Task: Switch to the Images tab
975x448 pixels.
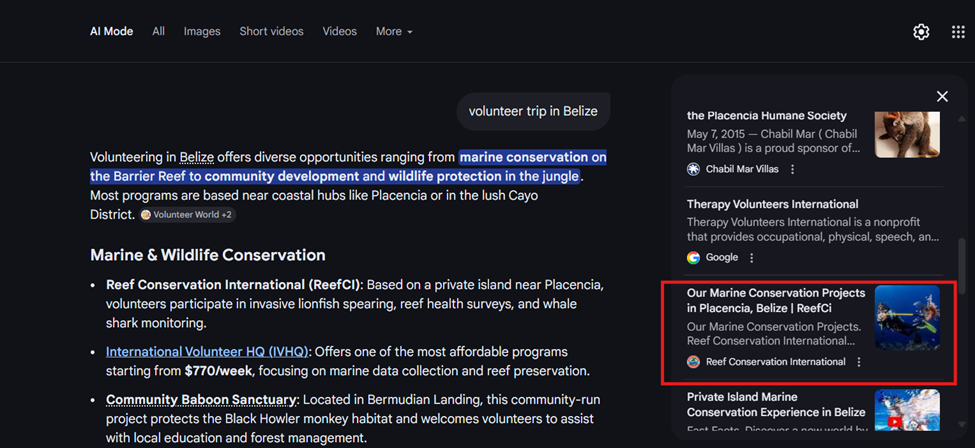Action: coord(201,32)
